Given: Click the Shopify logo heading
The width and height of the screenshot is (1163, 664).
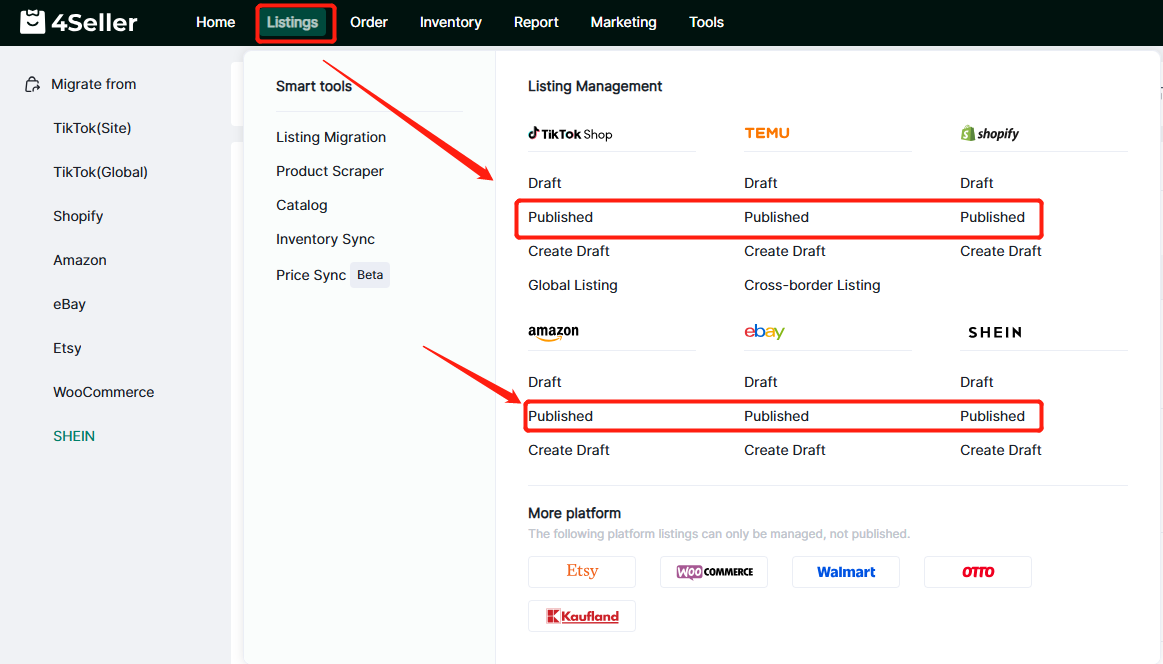Looking at the screenshot, I should (x=989, y=134).
